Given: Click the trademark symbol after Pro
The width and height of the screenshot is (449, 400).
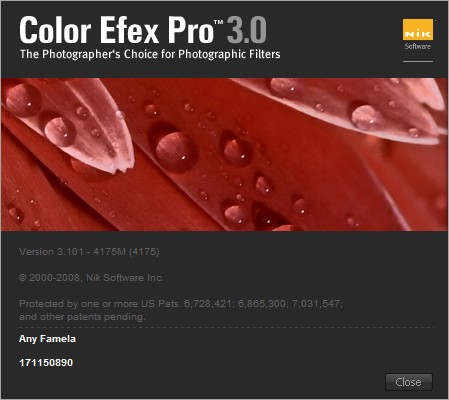Looking at the screenshot, I should tap(218, 22).
